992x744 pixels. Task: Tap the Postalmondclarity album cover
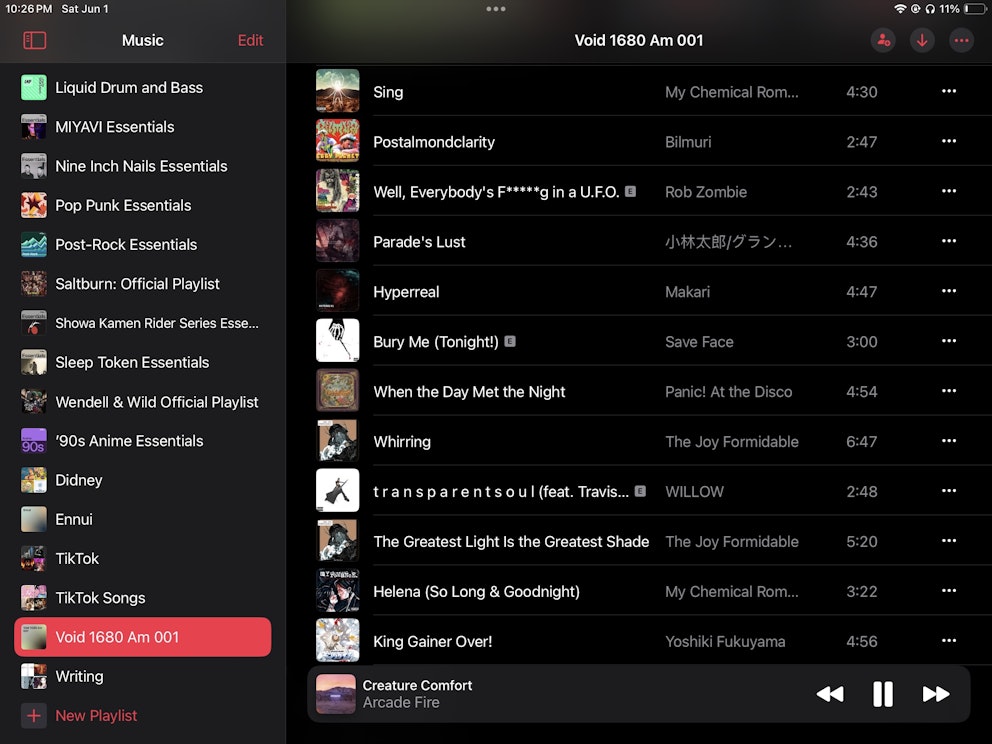pos(337,141)
